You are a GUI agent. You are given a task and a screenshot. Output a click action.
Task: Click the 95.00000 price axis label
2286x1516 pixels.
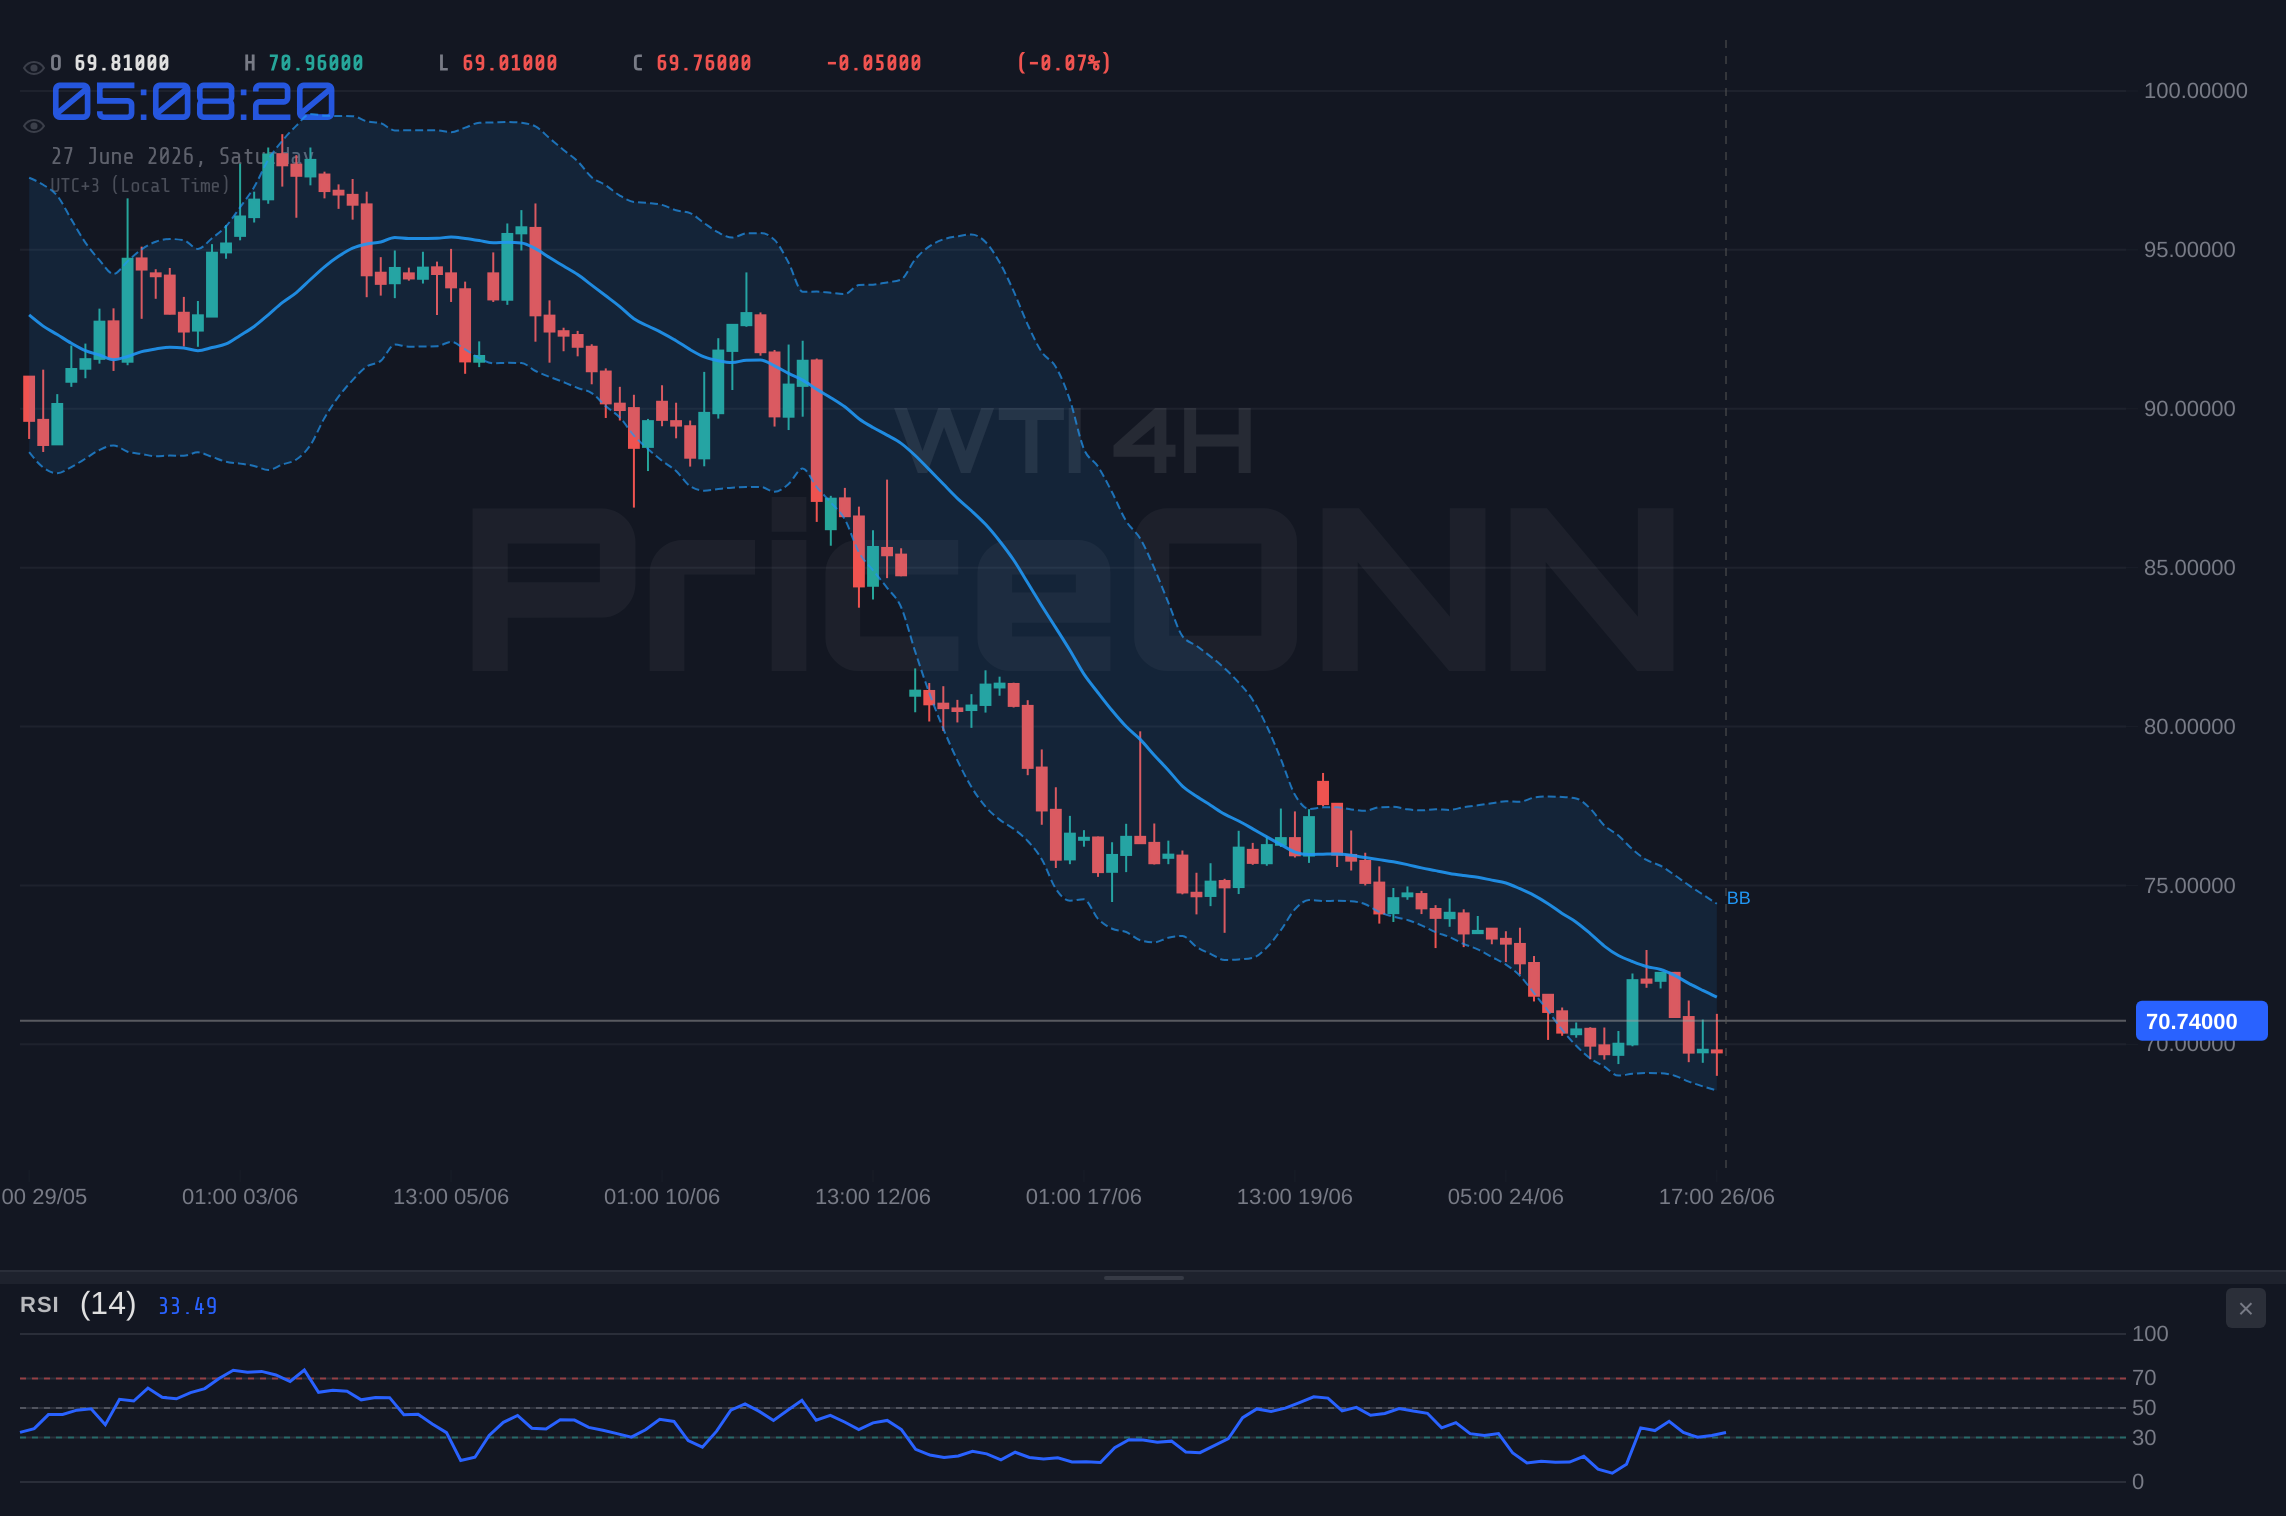click(x=2189, y=250)
